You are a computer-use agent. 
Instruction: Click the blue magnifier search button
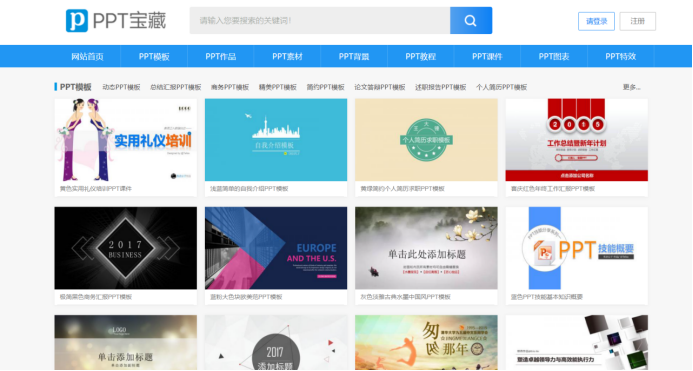(471, 20)
